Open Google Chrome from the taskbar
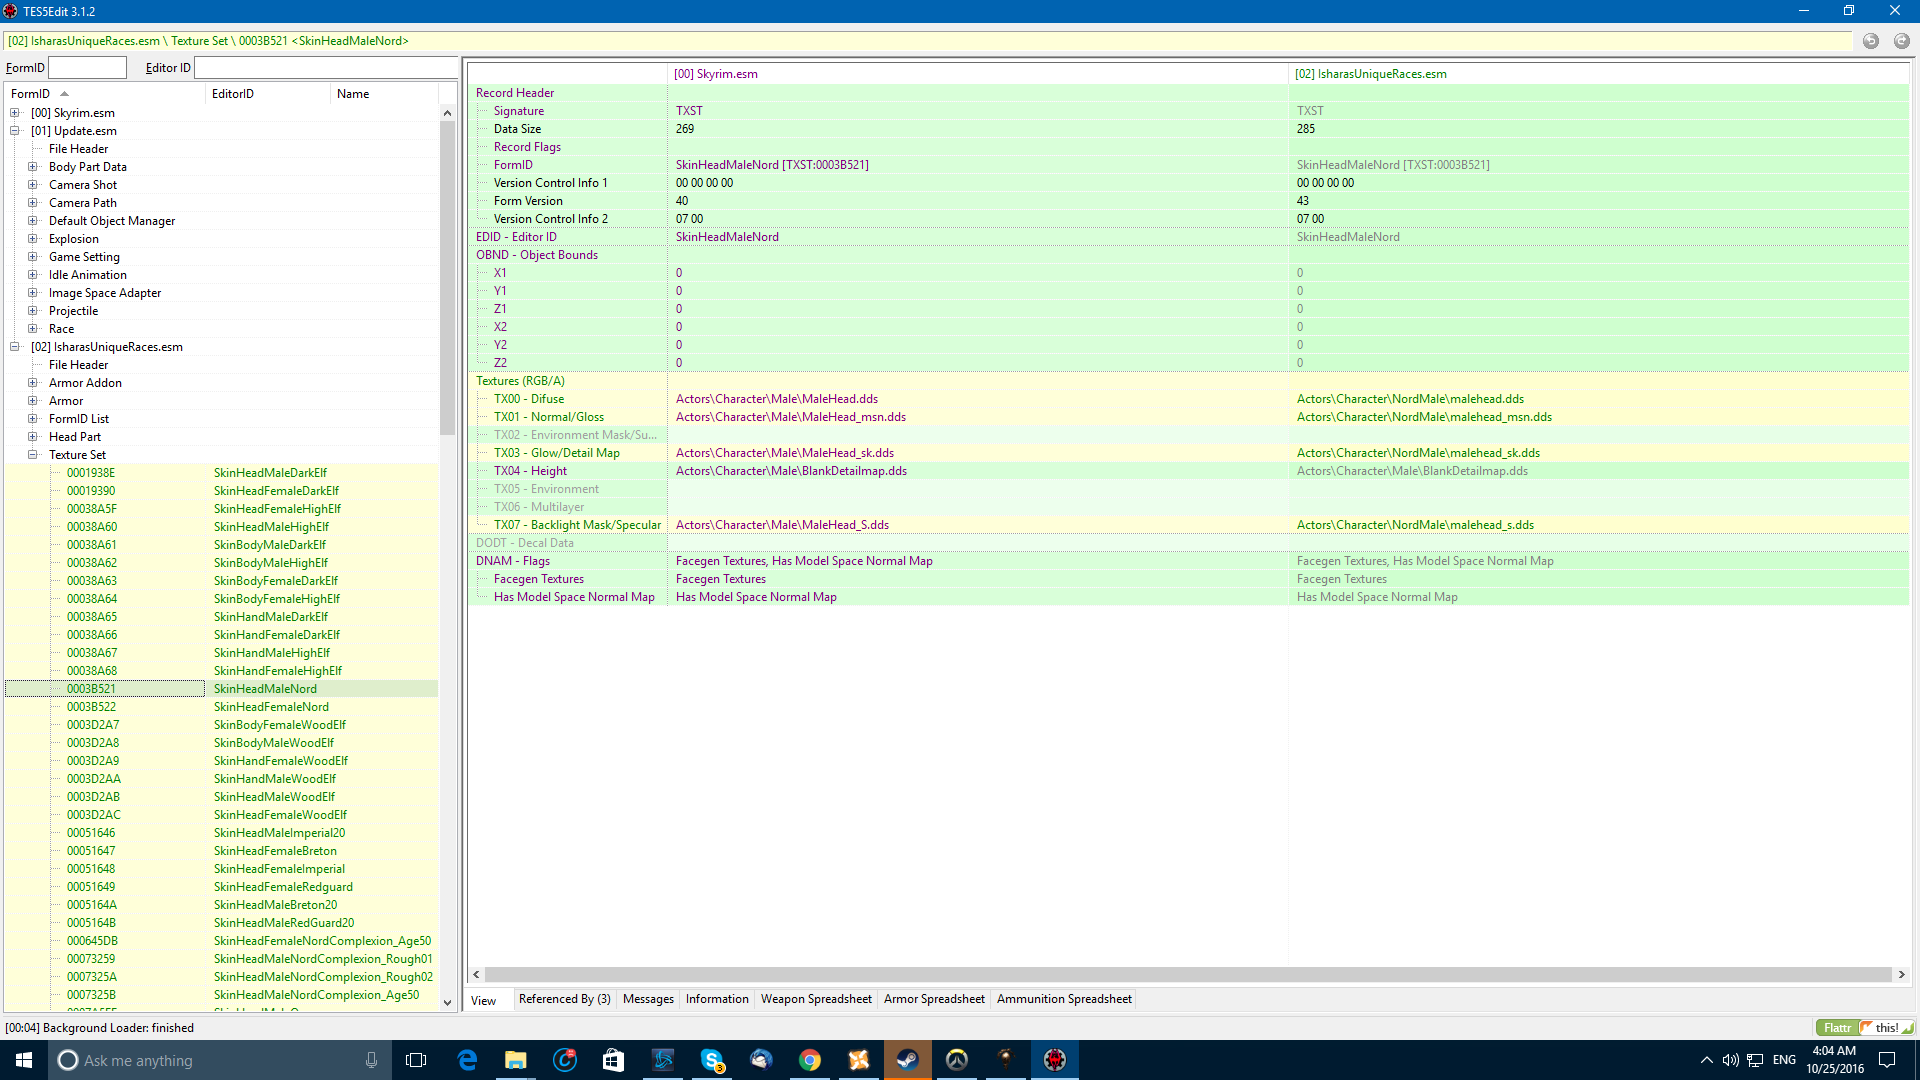This screenshot has height=1080, width=1920. [x=810, y=1060]
